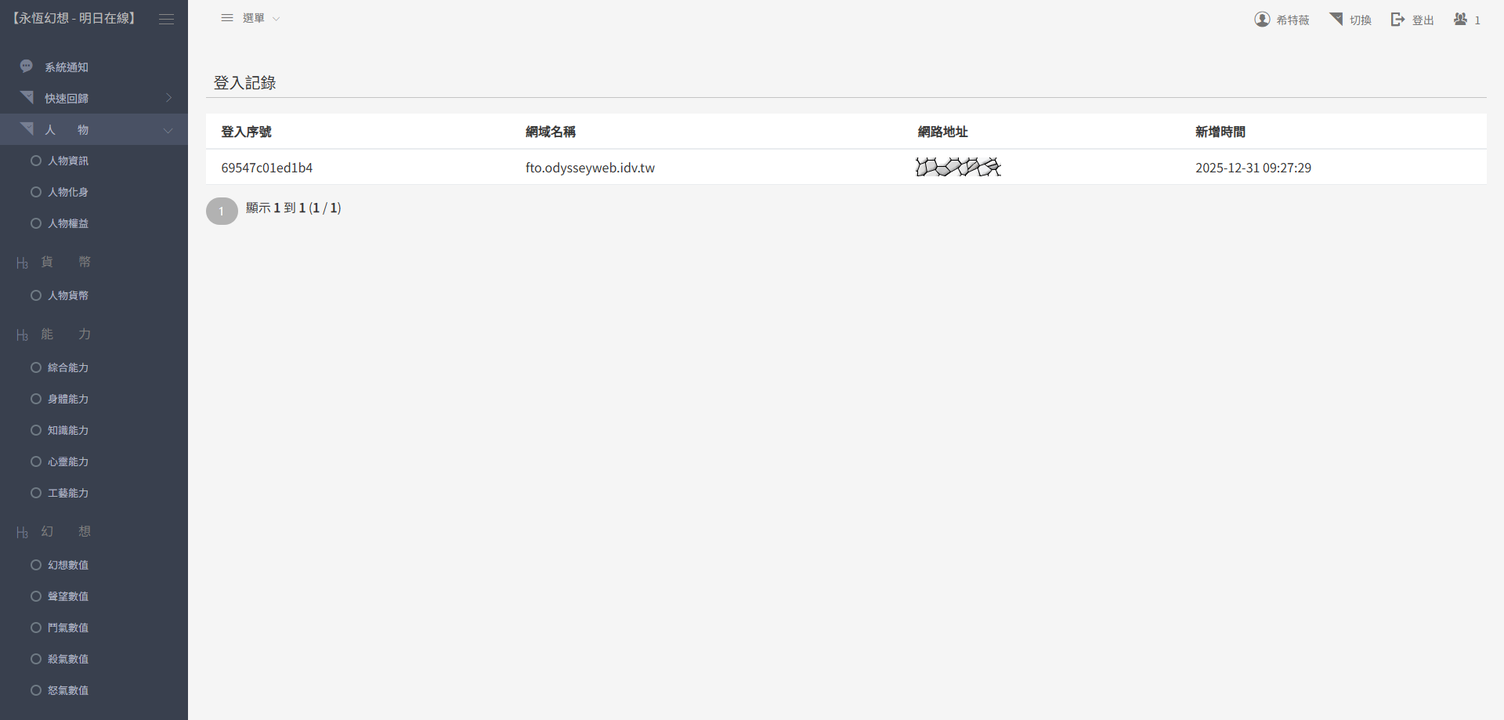The width and height of the screenshot is (1504, 720).
Task: Click the 新增時間 column header
Action: [1220, 132]
